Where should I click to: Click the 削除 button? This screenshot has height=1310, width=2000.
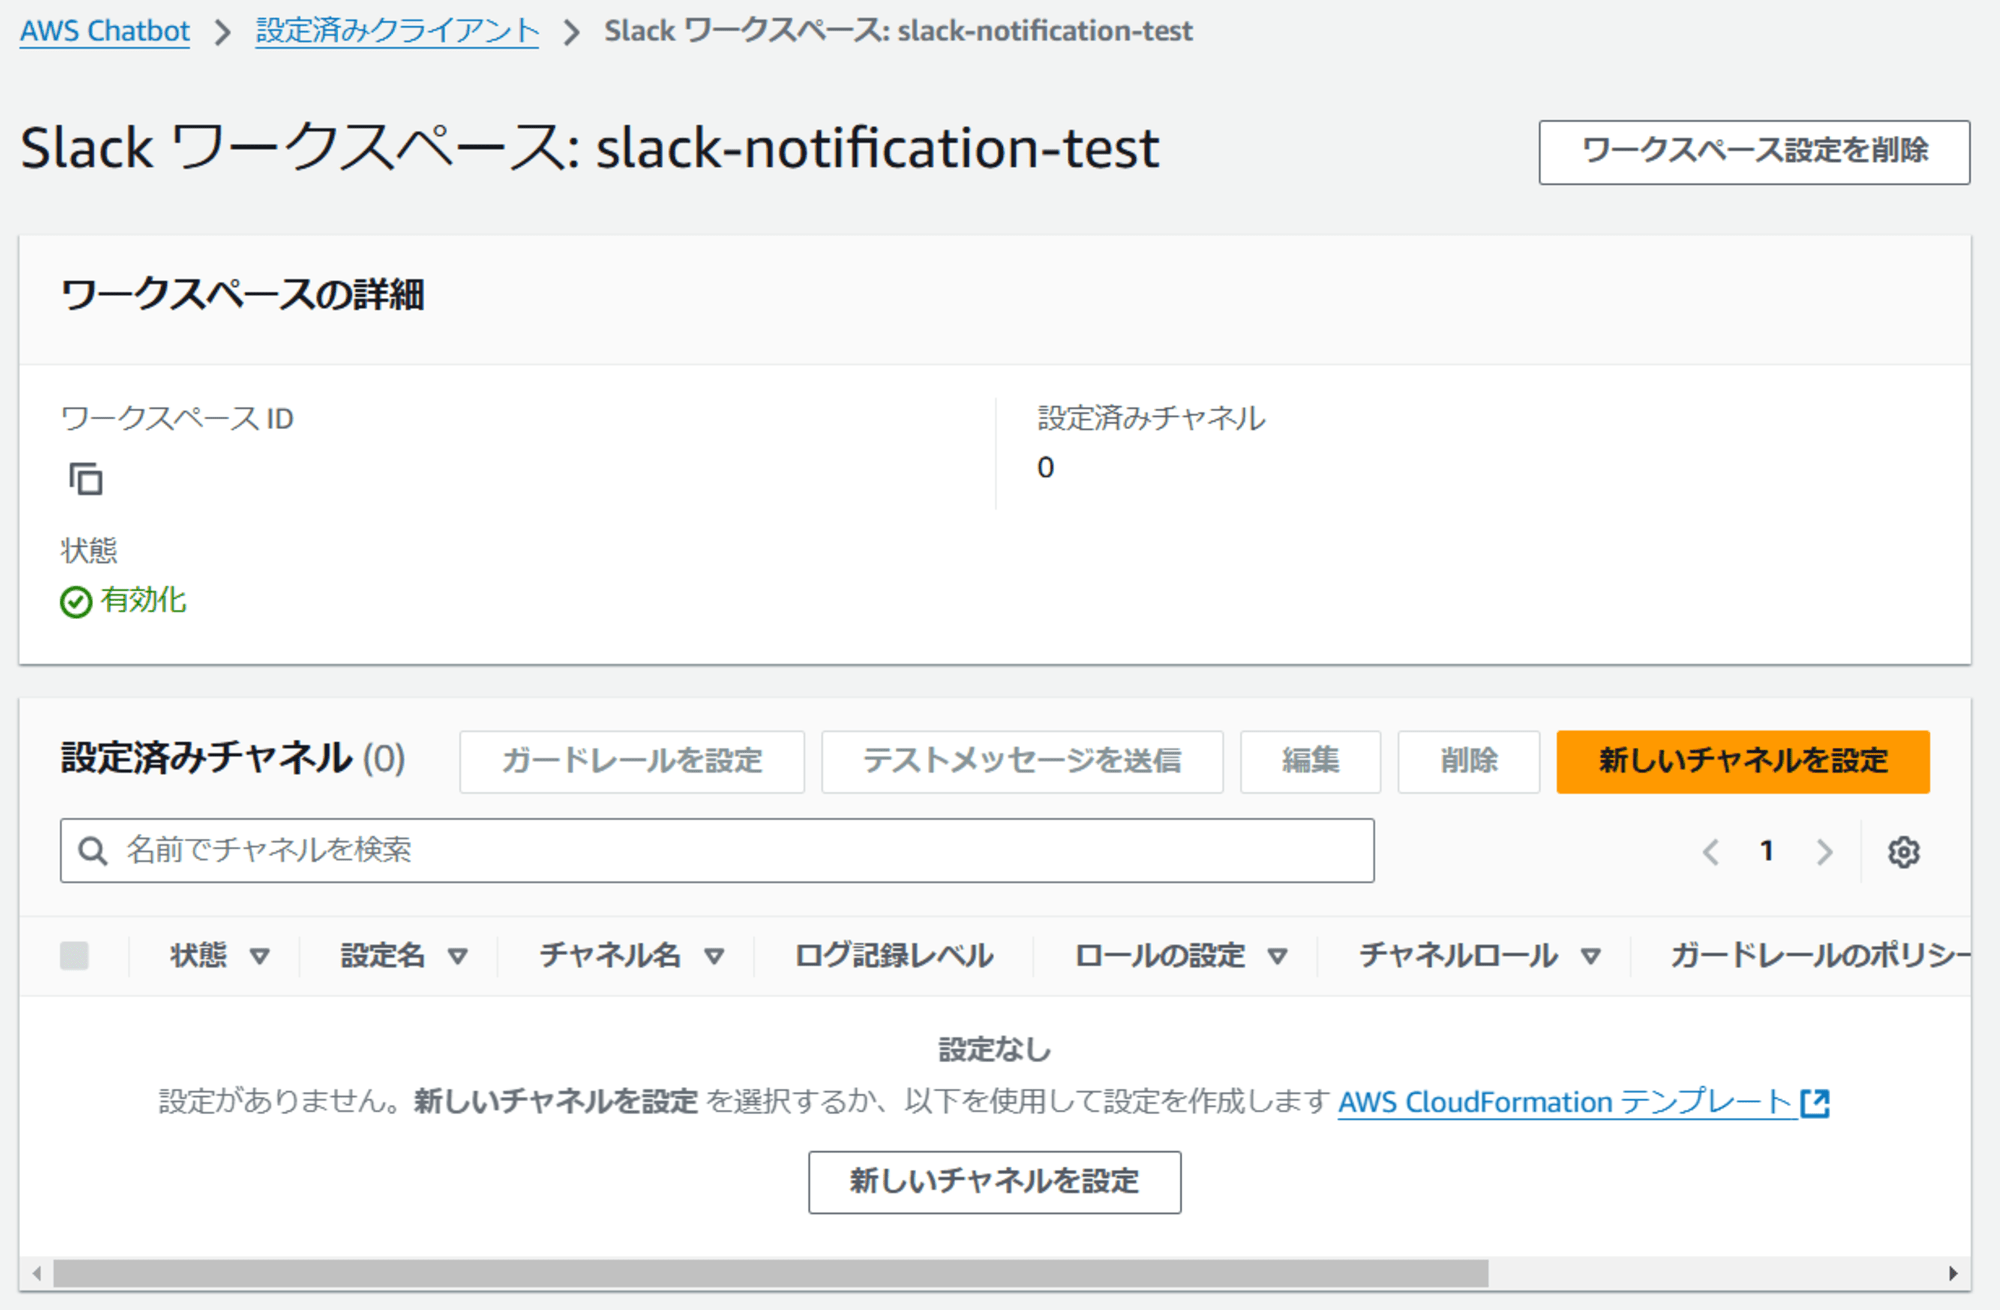[x=1468, y=761]
